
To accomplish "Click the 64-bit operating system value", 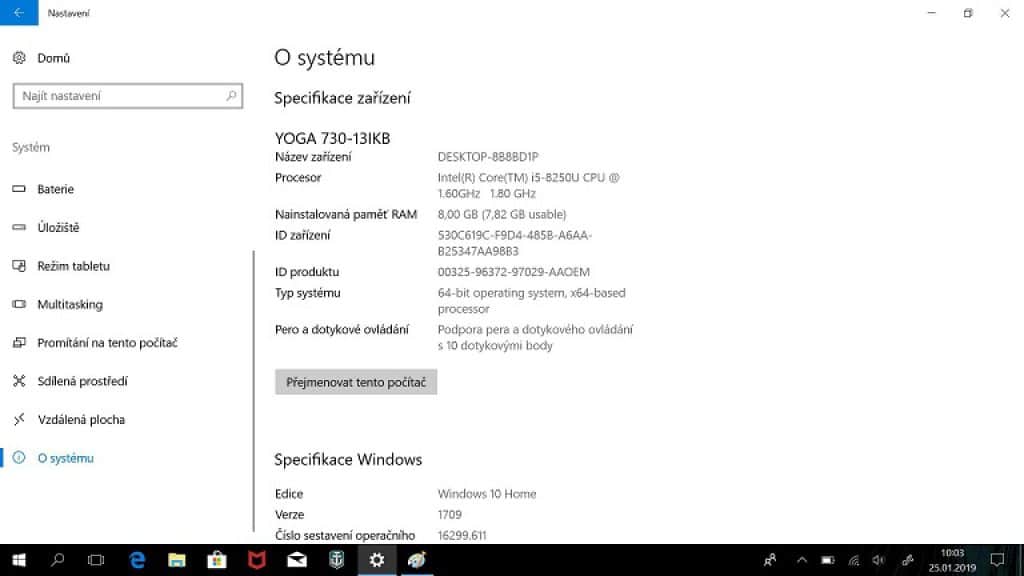I will coord(531,300).
